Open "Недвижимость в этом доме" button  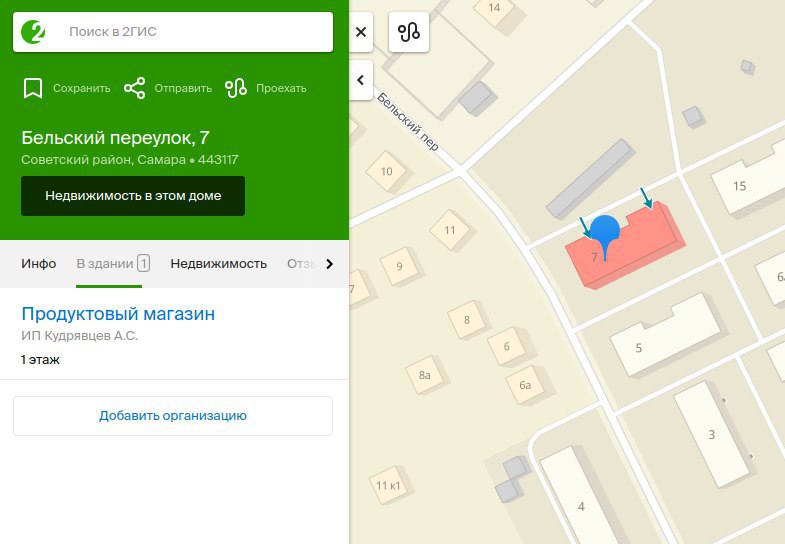133,196
